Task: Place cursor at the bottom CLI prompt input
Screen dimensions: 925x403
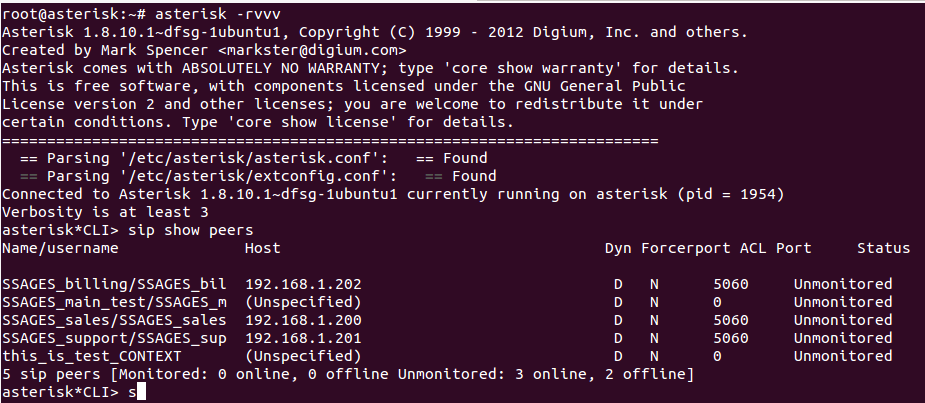Action: [142, 392]
